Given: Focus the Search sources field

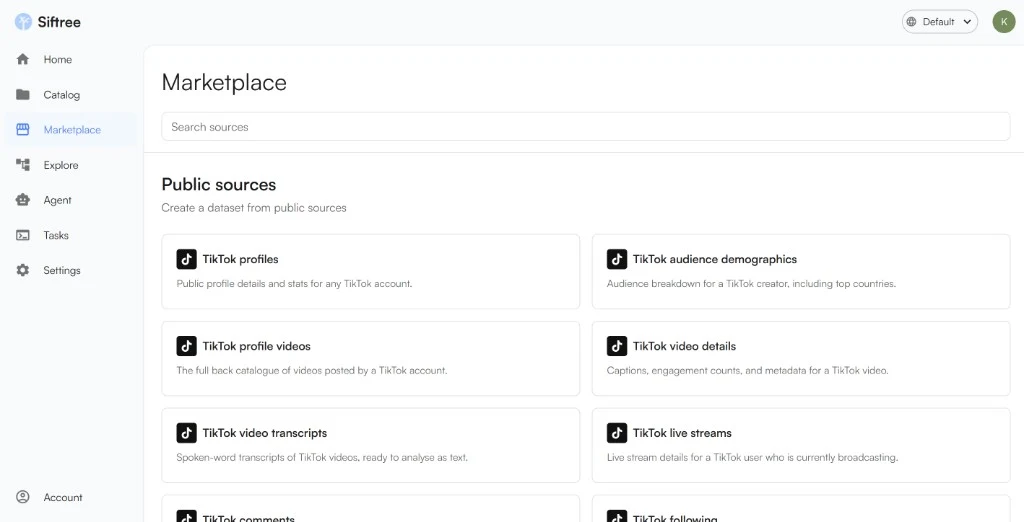Looking at the screenshot, I should tap(586, 127).
